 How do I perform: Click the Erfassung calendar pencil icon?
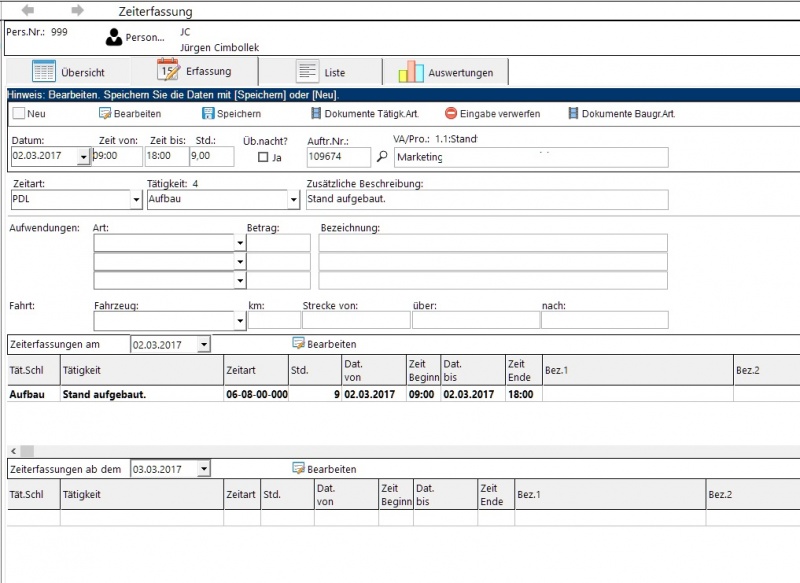coord(168,70)
